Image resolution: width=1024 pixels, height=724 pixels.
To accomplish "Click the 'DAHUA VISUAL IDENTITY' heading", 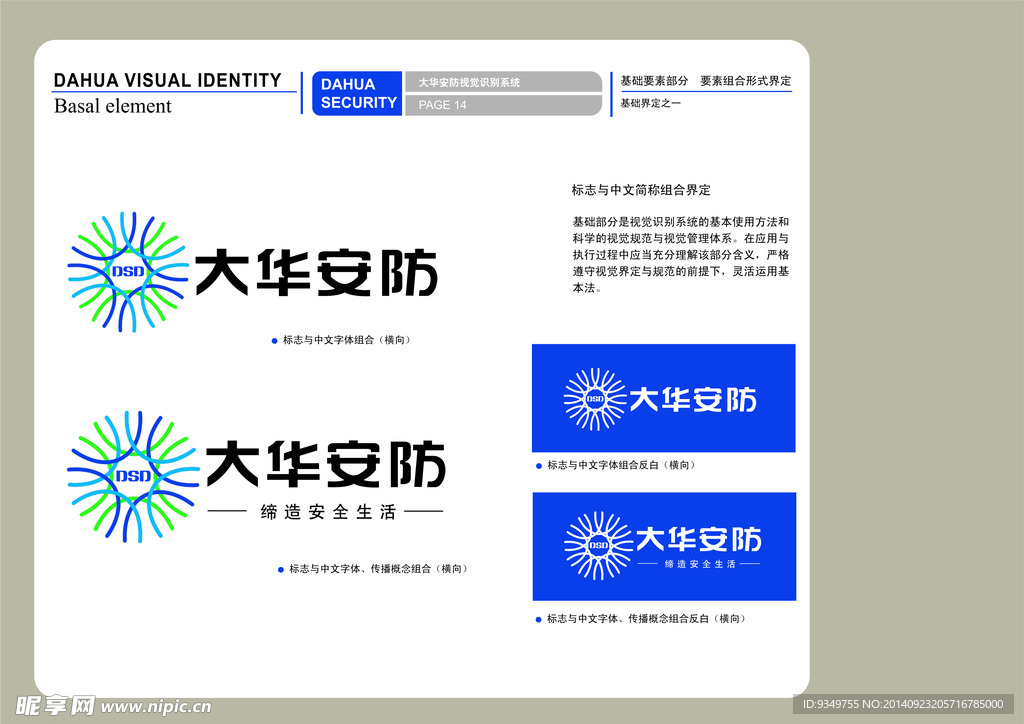I will (x=167, y=80).
